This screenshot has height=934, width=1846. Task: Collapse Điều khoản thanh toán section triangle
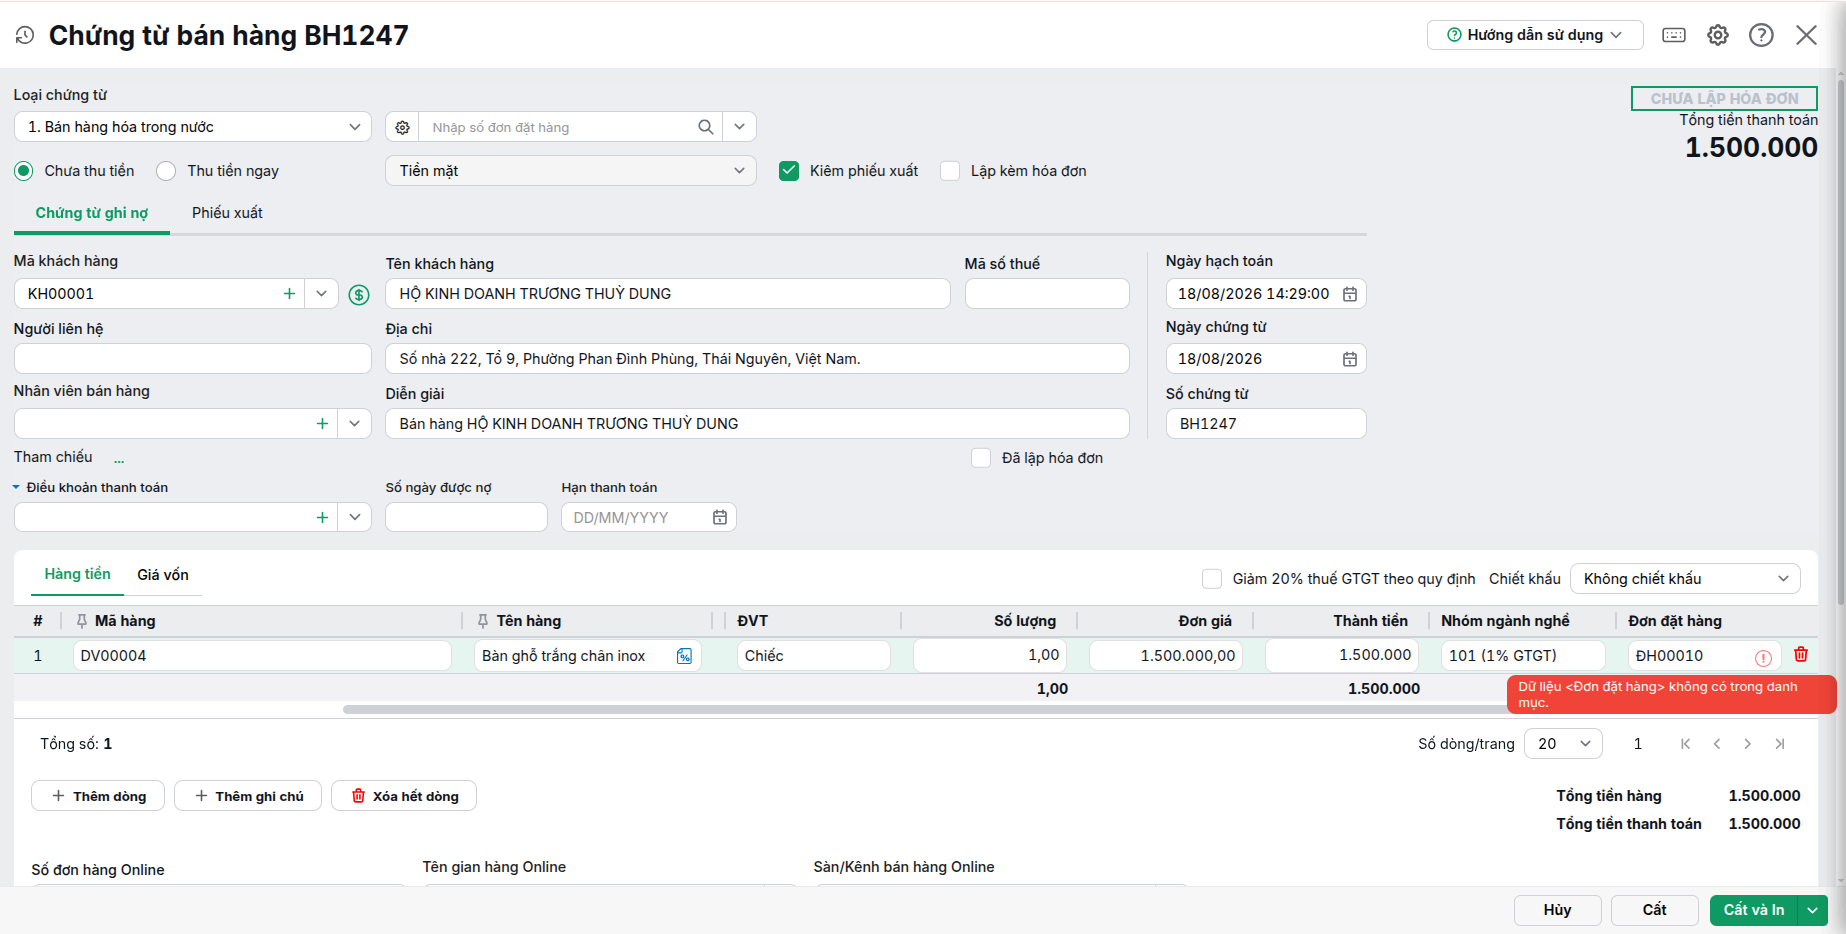(16, 488)
